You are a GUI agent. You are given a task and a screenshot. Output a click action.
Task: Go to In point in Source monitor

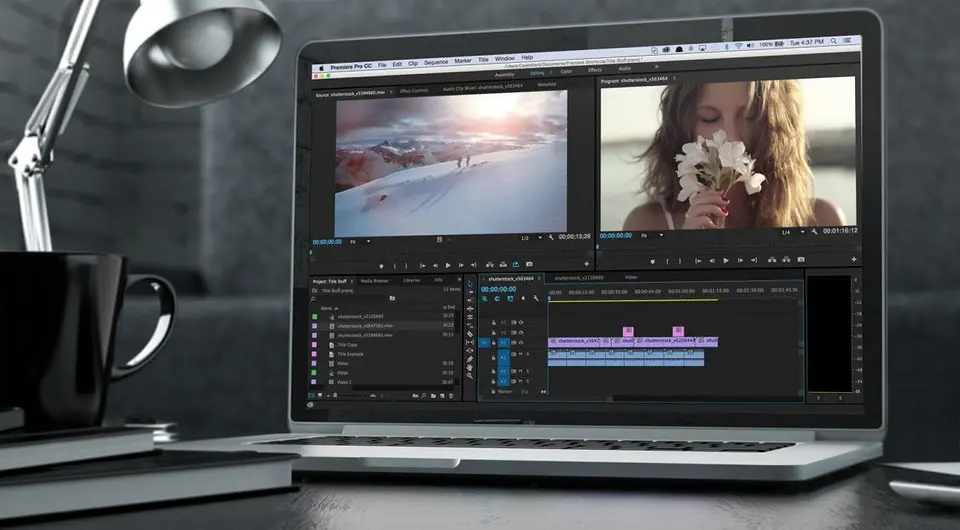(422, 266)
